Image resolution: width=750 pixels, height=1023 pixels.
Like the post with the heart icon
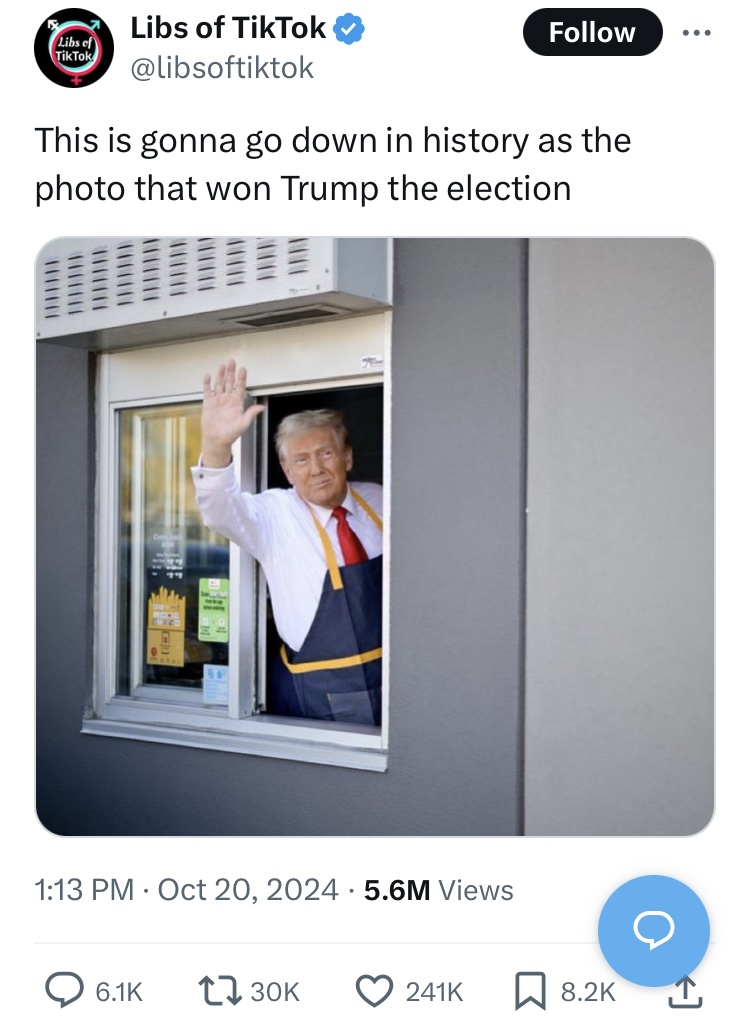pos(374,992)
